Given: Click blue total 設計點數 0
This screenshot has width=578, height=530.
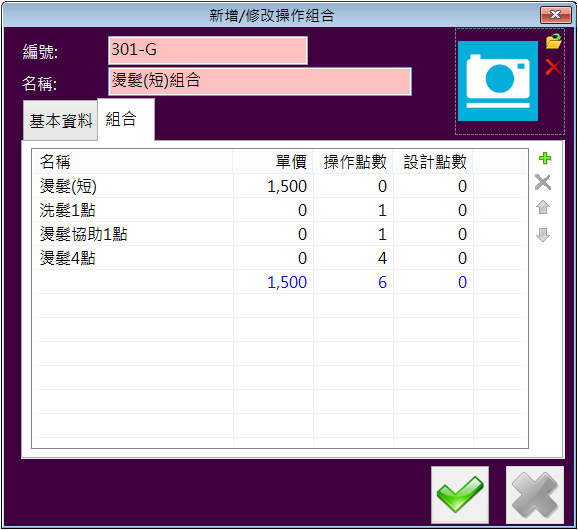Looking at the screenshot, I should [462, 282].
